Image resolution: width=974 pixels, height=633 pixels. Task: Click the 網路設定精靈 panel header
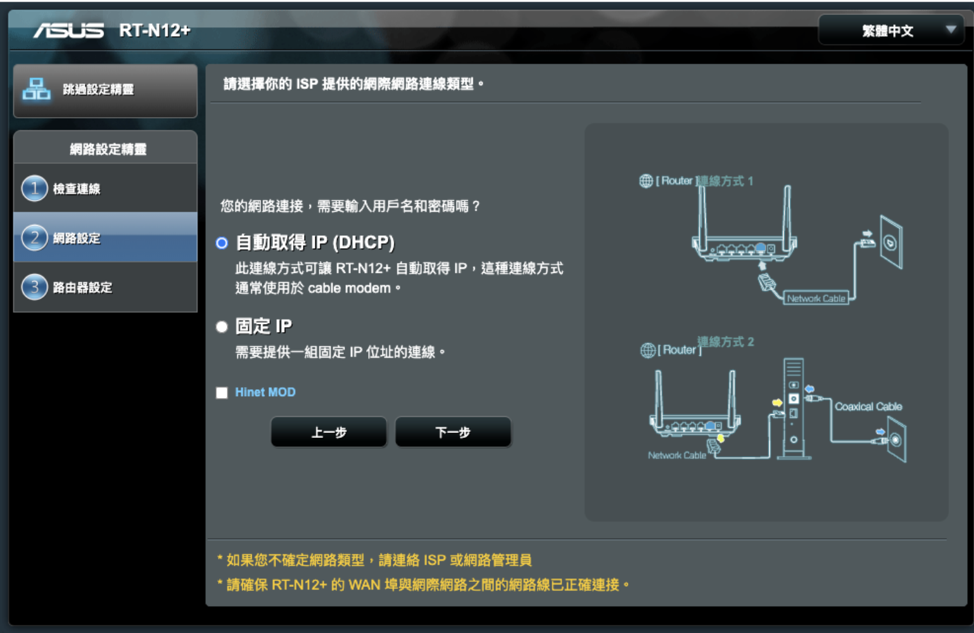[106, 148]
